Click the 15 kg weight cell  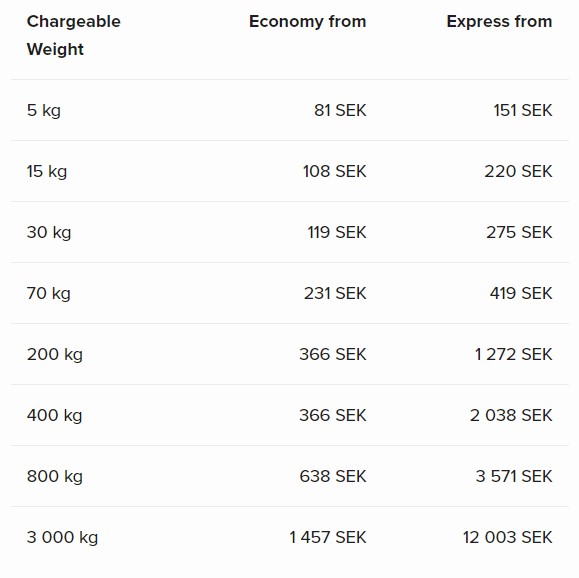pos(47,171)
